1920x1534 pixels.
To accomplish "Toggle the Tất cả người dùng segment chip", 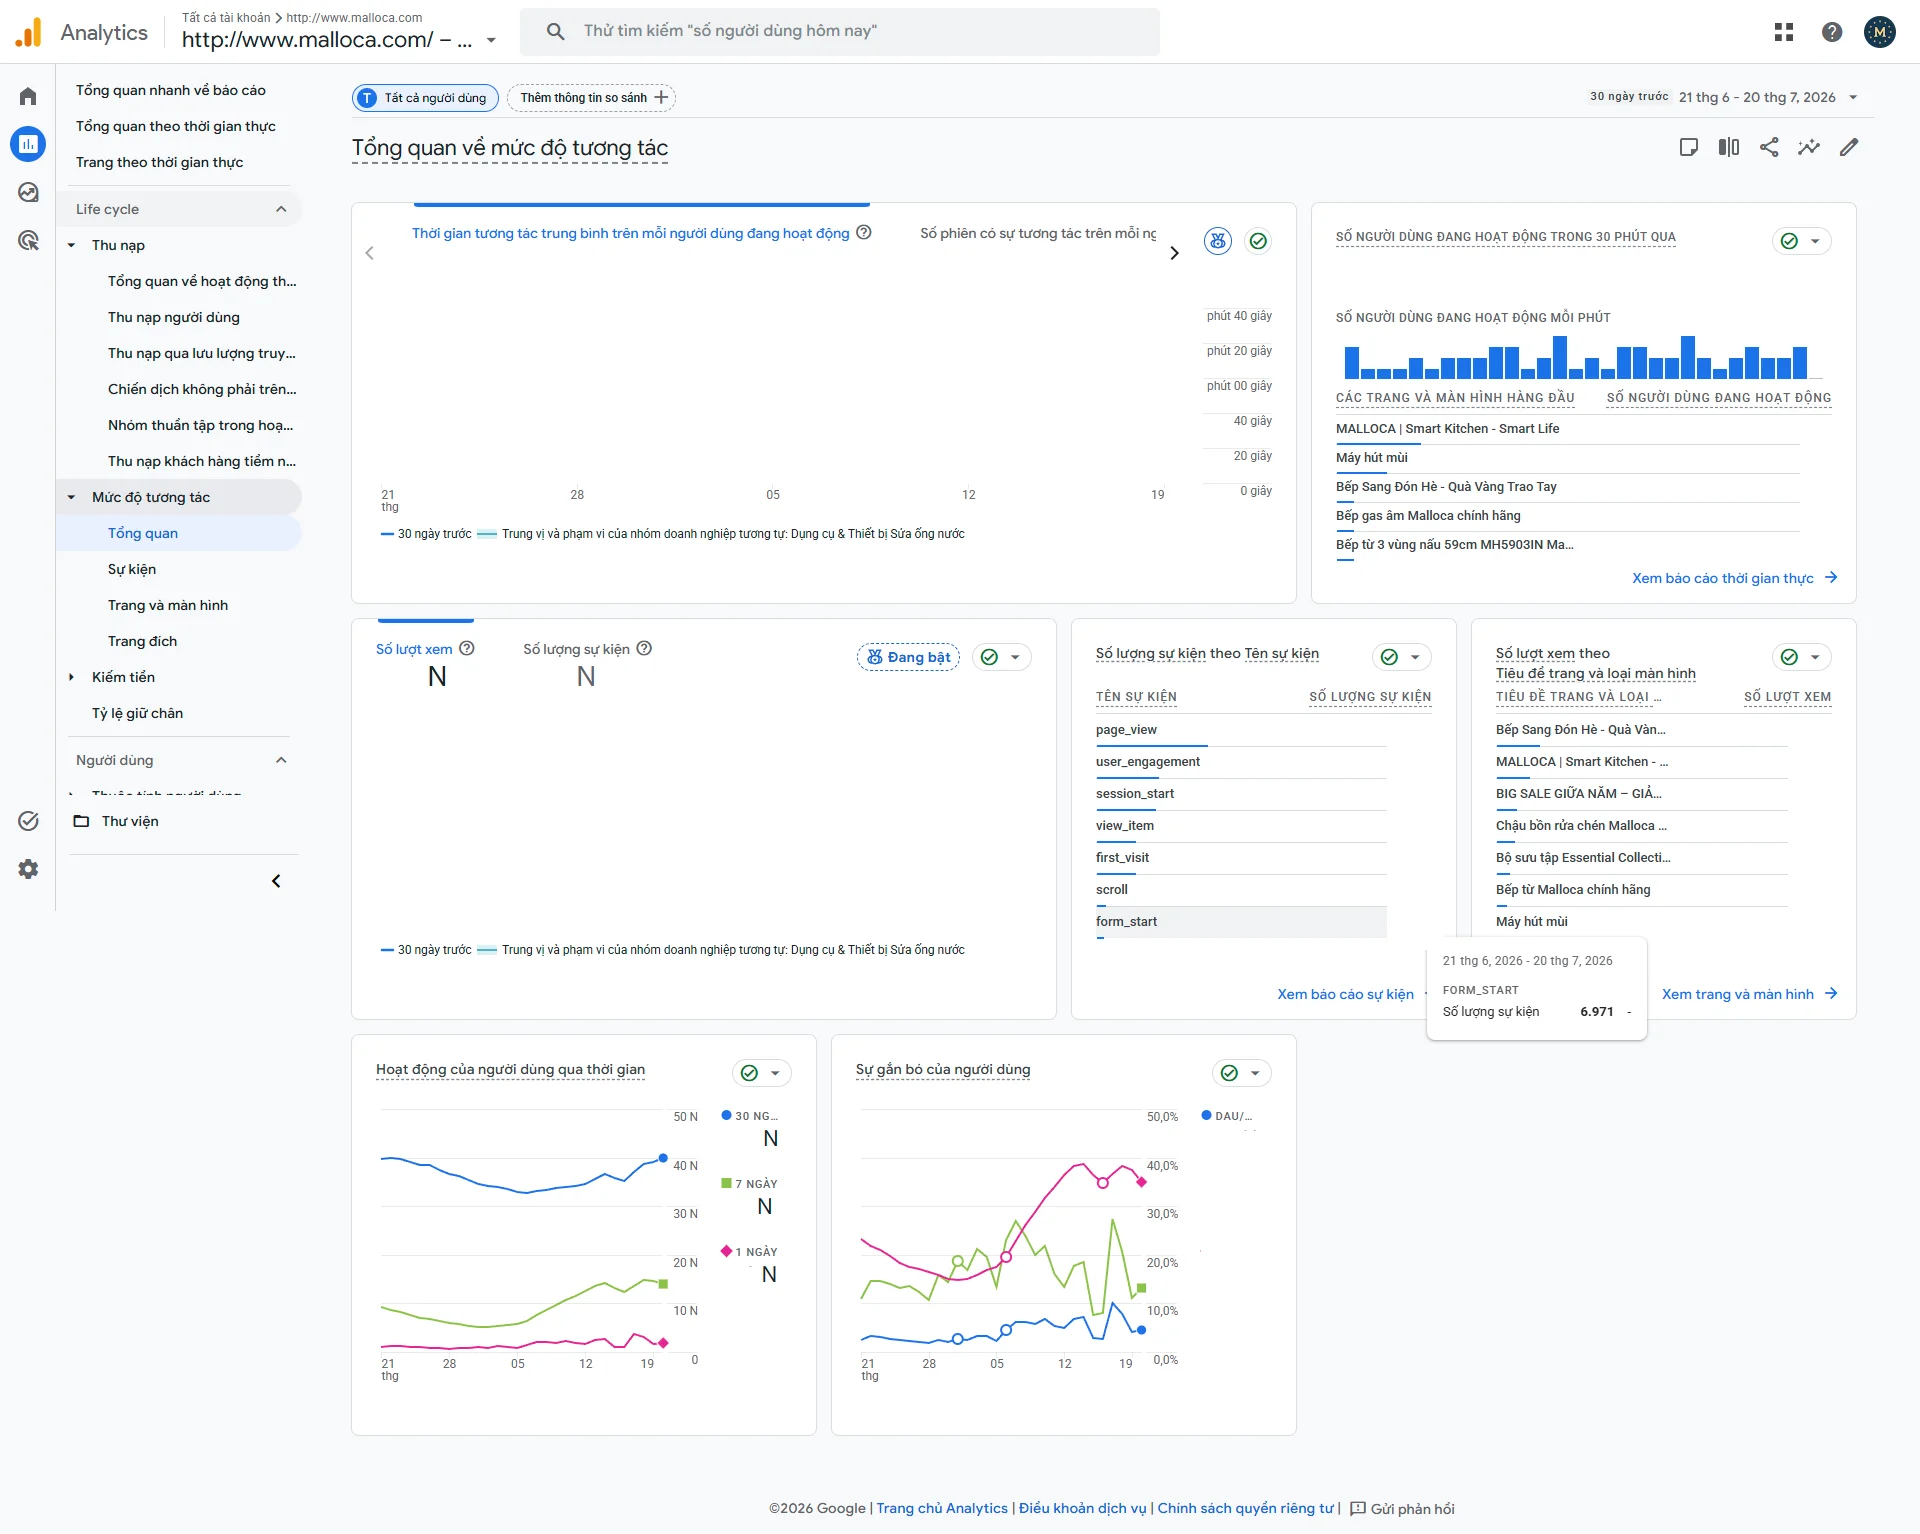I will coord(425,97).
